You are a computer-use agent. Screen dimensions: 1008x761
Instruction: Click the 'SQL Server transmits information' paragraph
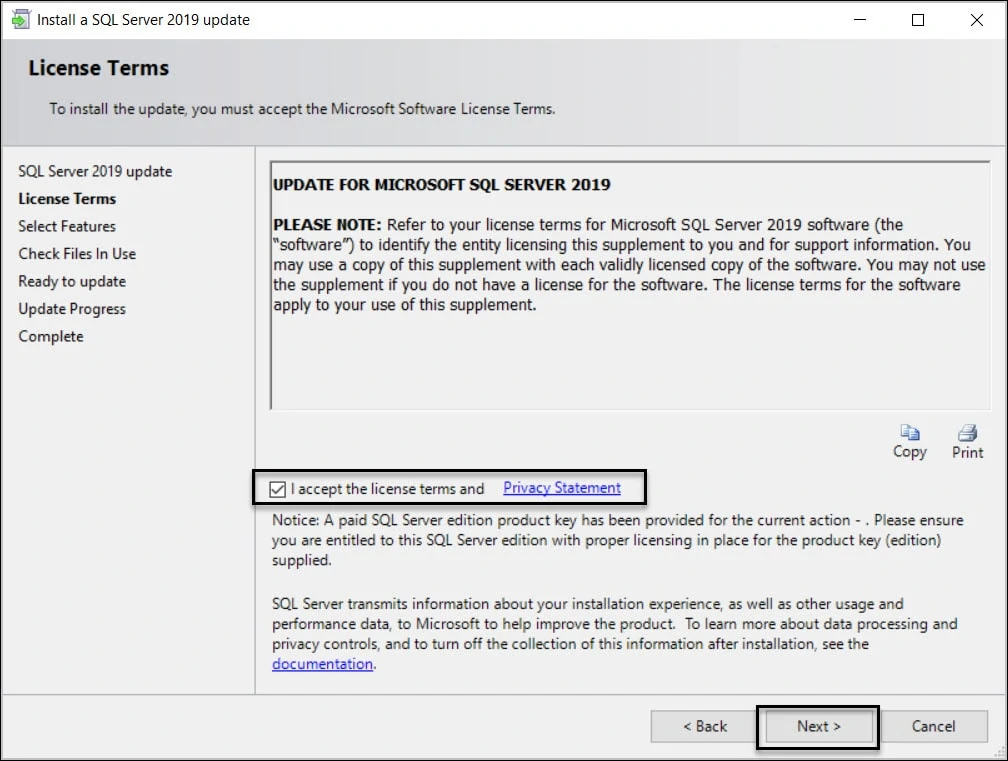(x=615, y=634)
